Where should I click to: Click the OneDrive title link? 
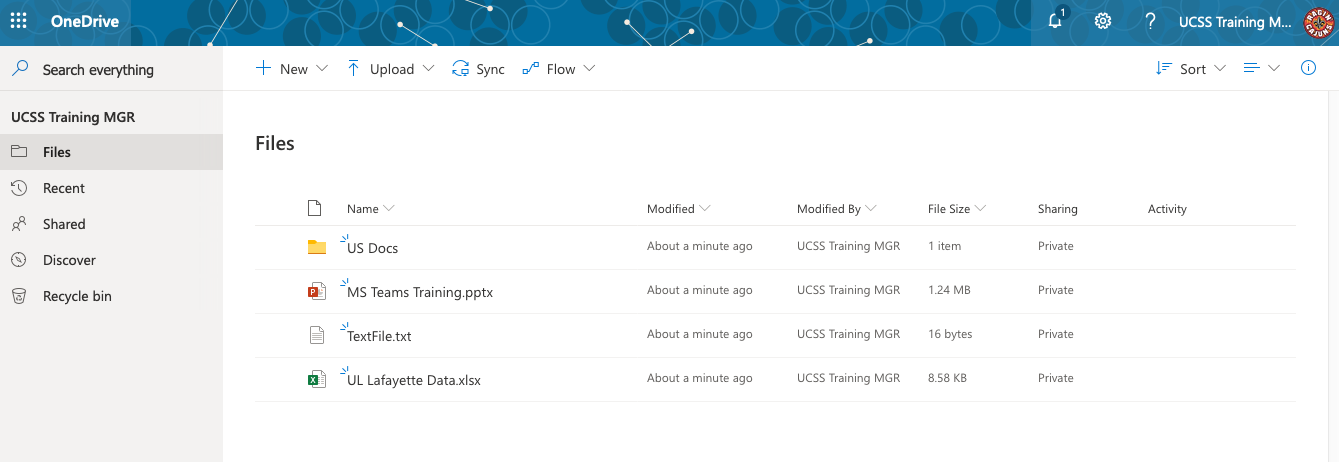85,21
